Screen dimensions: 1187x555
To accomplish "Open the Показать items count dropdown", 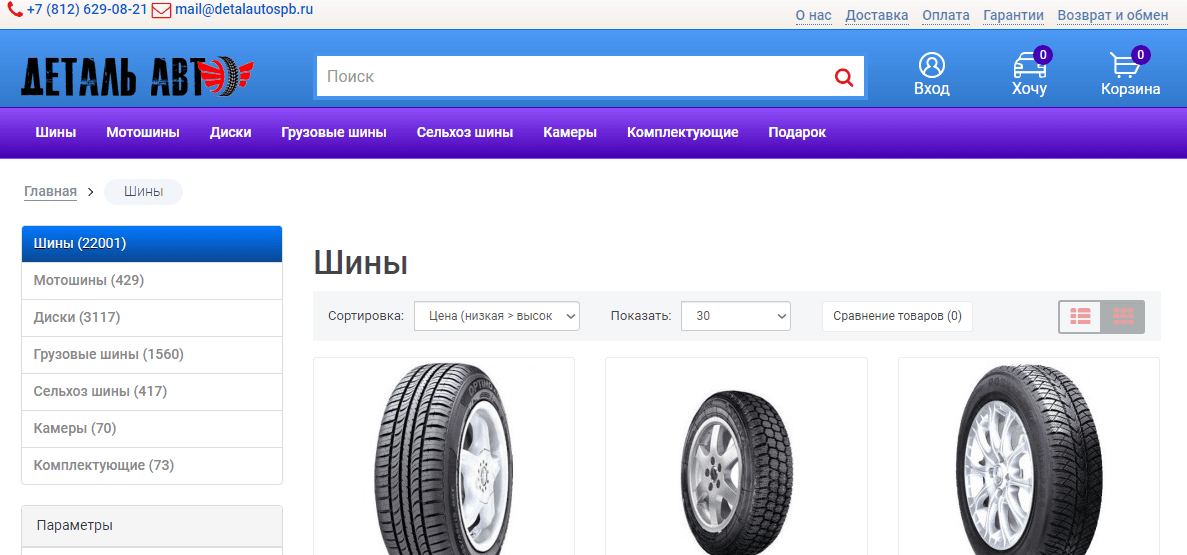I will point(735,316).
